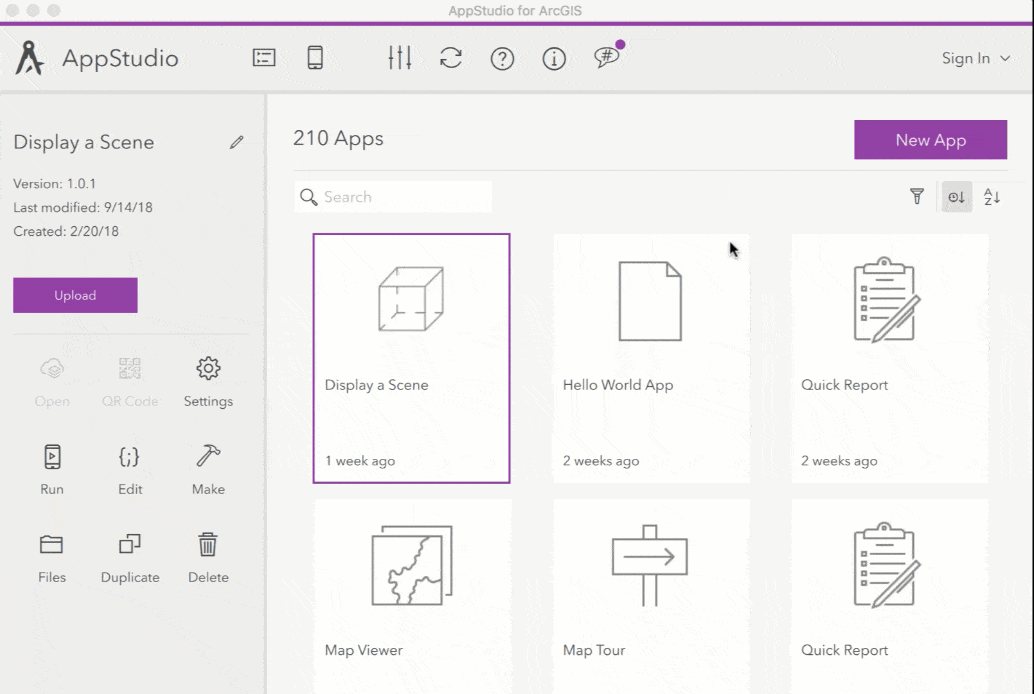Click the Open cloud icon
Viewport: 1034px width, 694px height.
pos(52,383)
